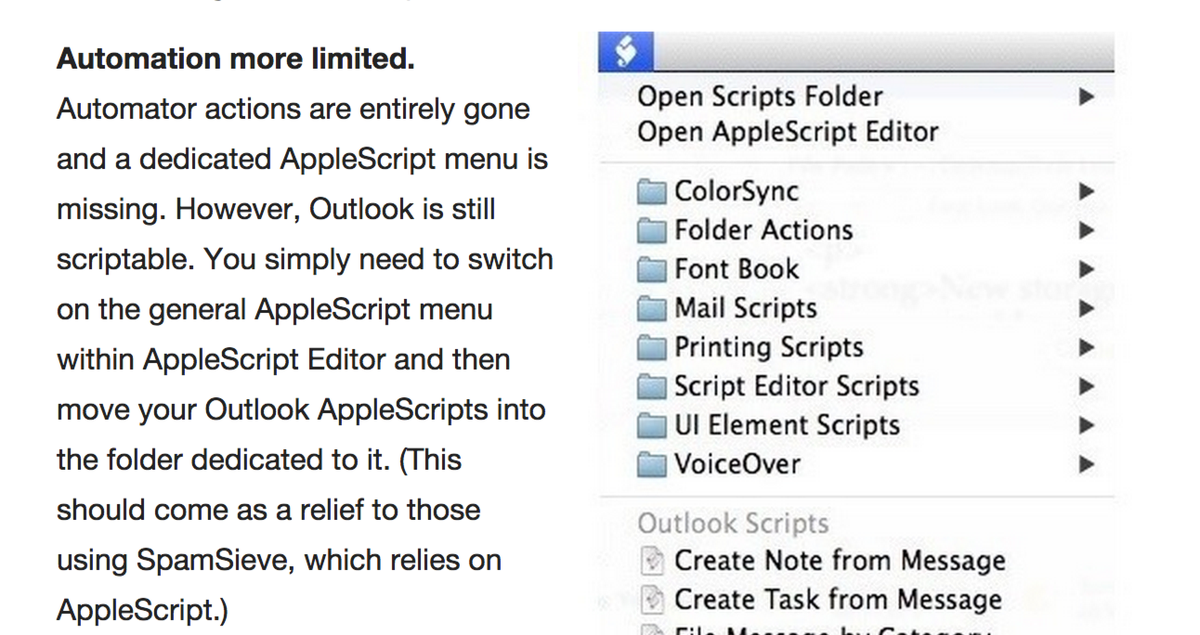Click the Mail Scripts folder icon
Image resolution: width=1200 pixels, height=635 pixels.
653,309
